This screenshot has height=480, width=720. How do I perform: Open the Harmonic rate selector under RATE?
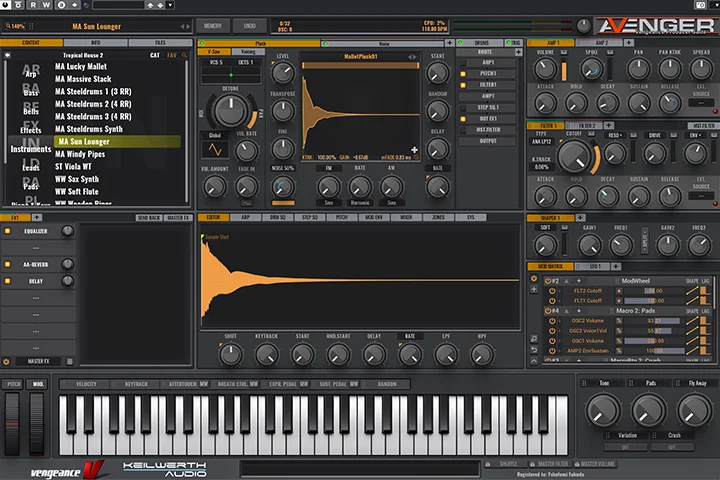(360, 203)
